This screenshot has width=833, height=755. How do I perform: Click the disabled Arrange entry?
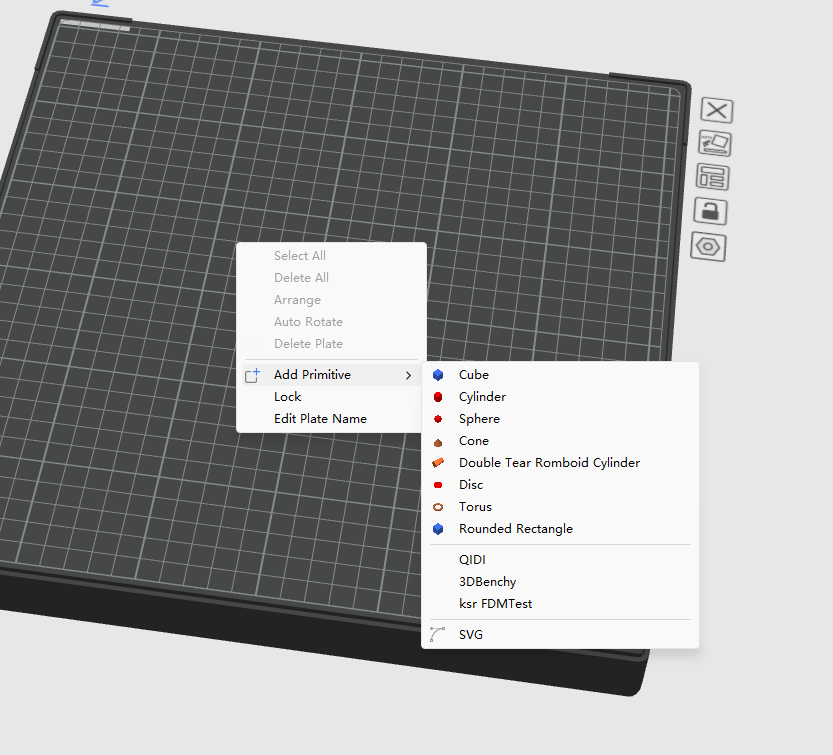coord(331,300)
